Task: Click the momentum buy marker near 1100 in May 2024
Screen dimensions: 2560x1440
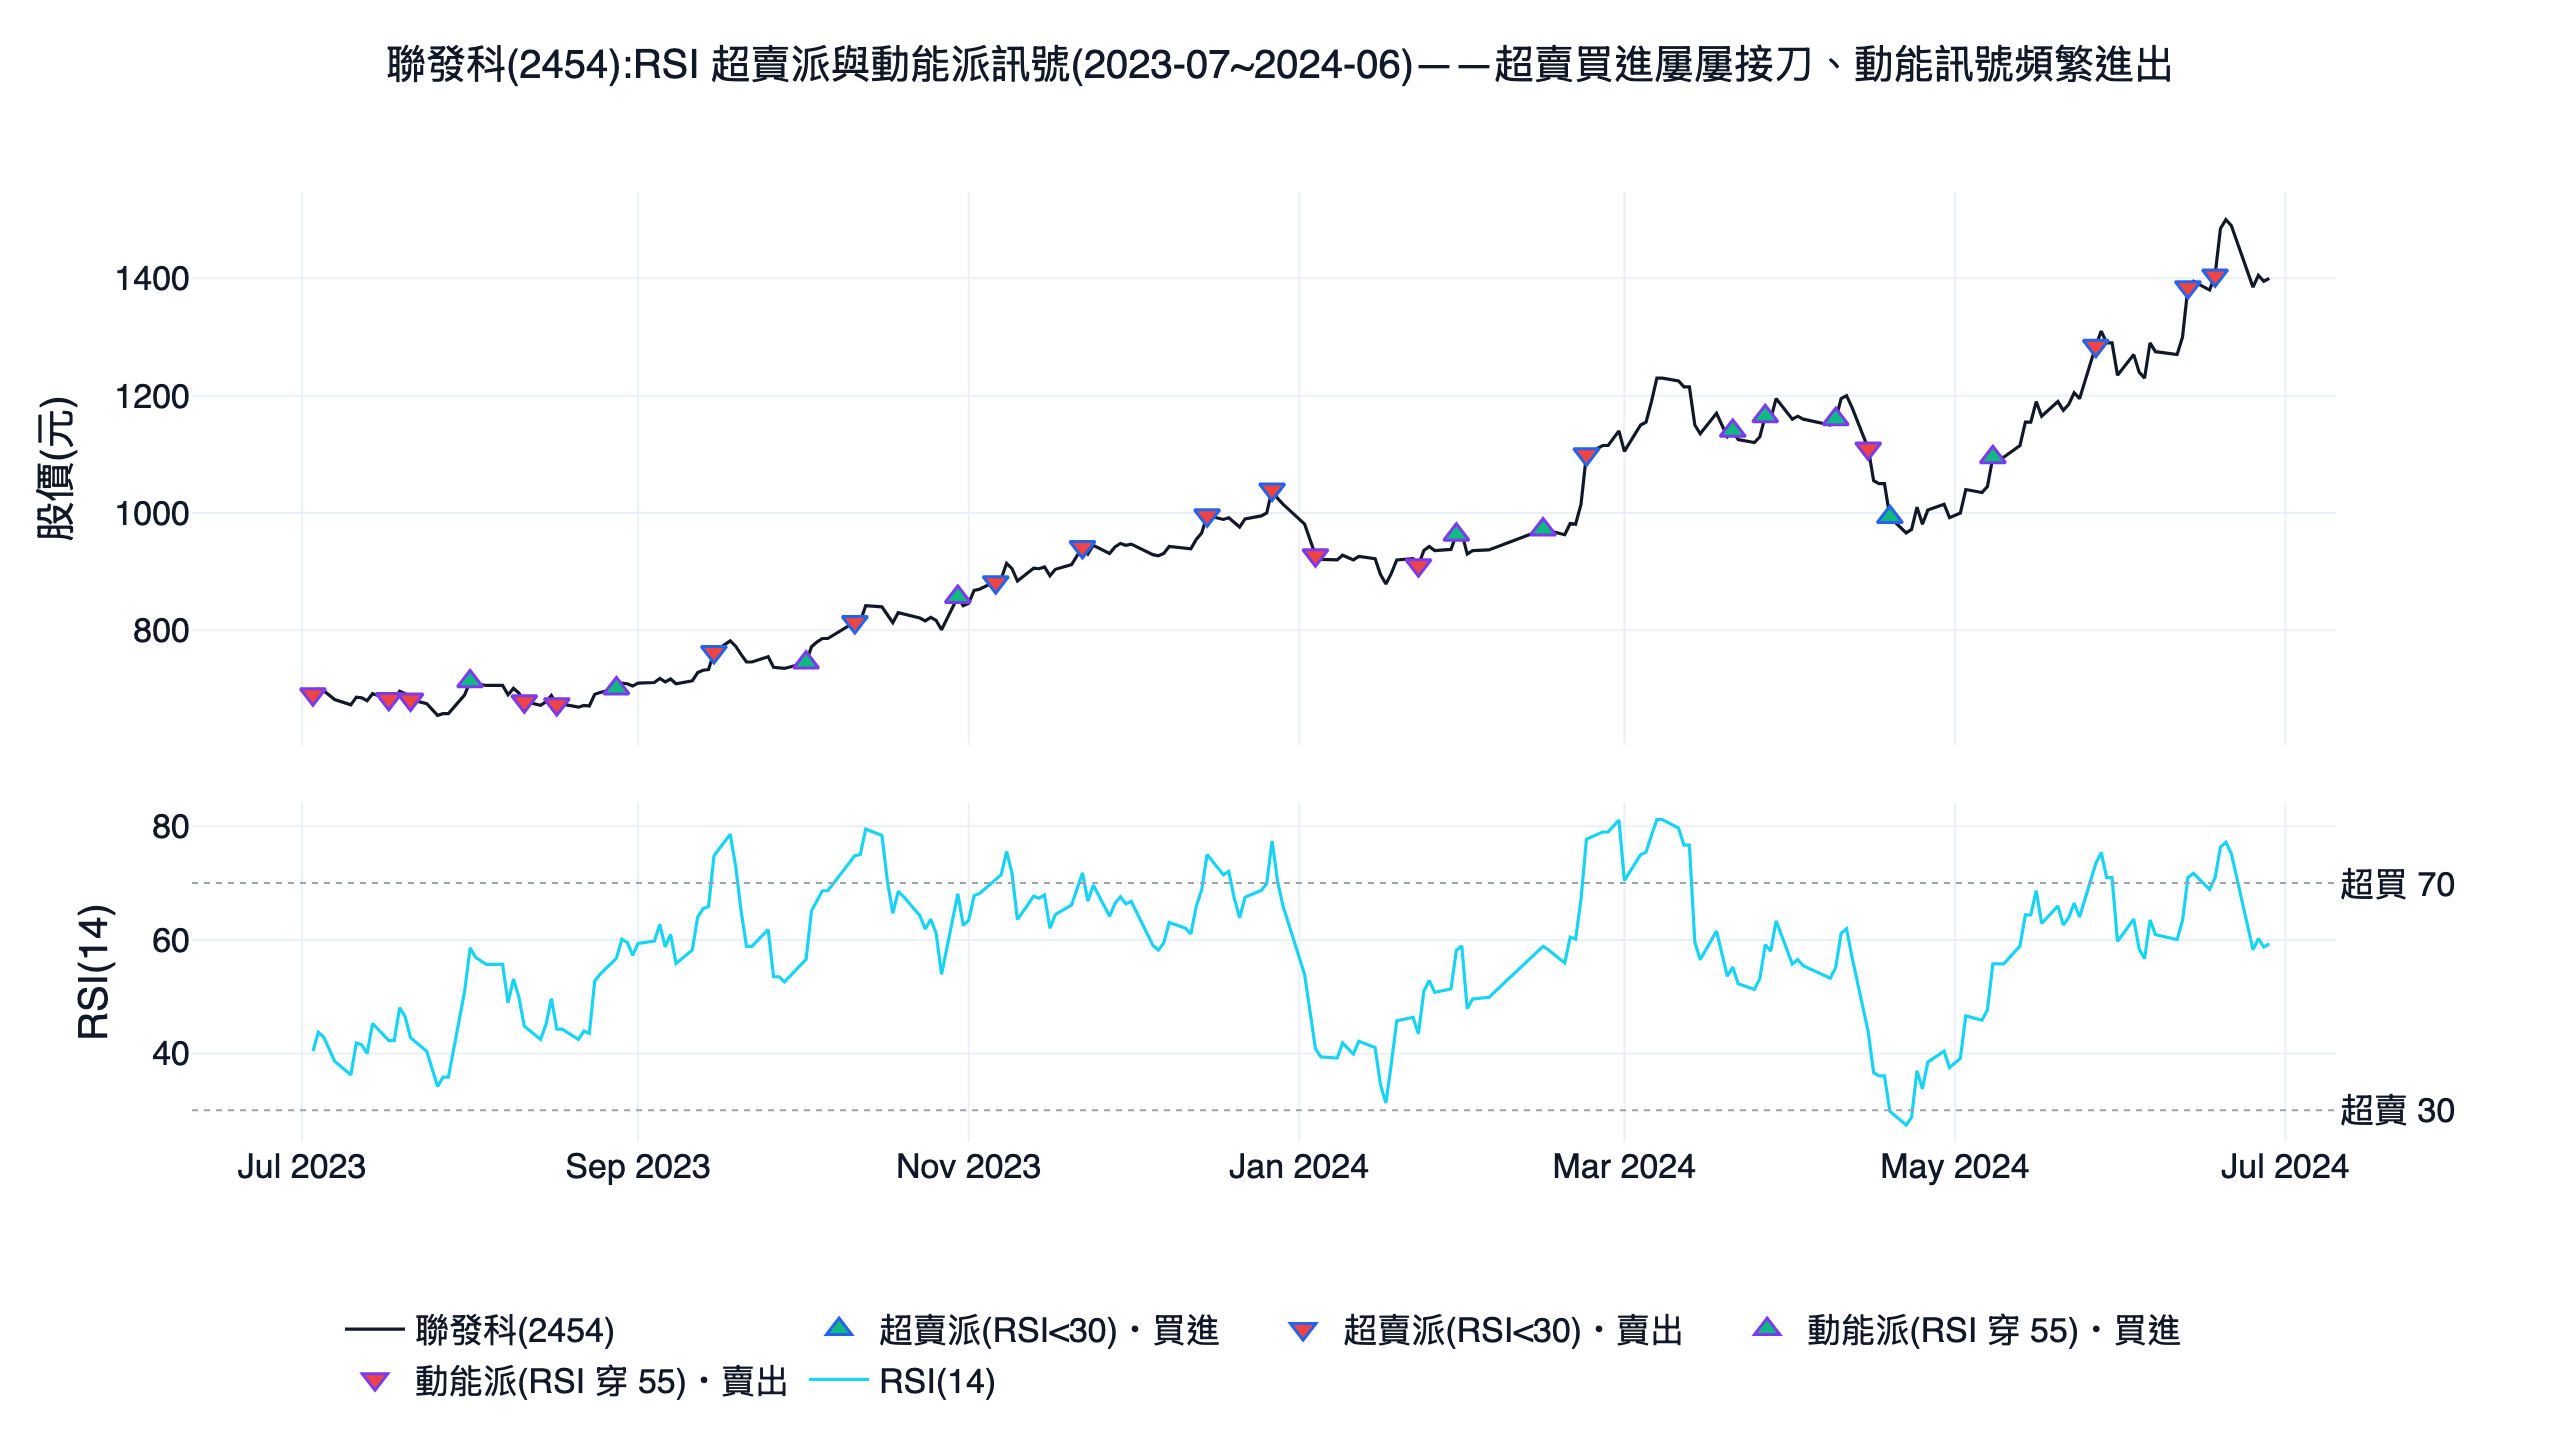Action: (1992, 455)
